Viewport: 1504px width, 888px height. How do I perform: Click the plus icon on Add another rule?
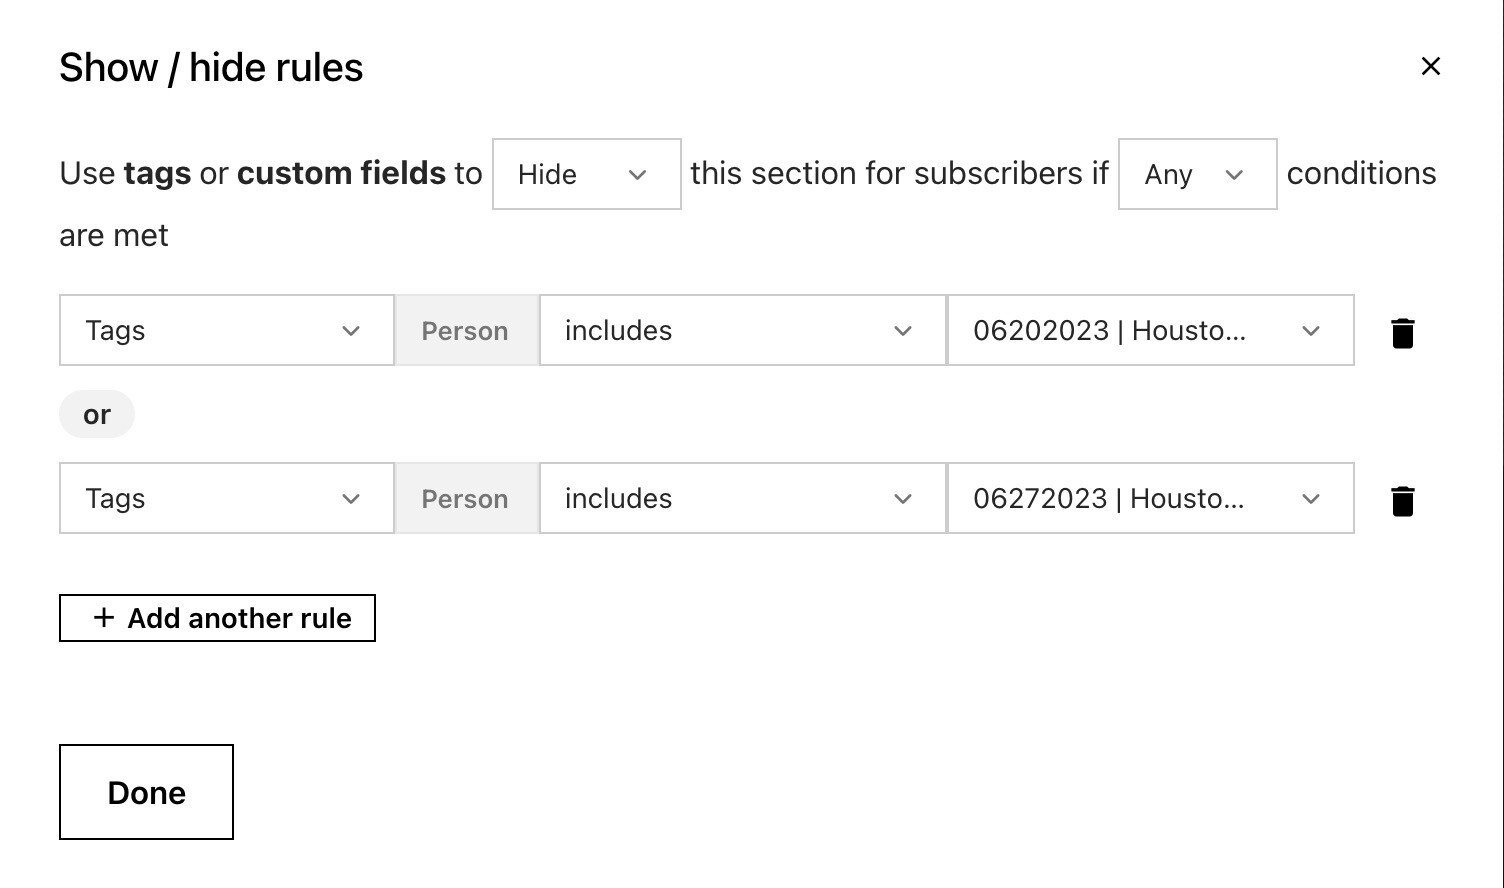[103, 618]
